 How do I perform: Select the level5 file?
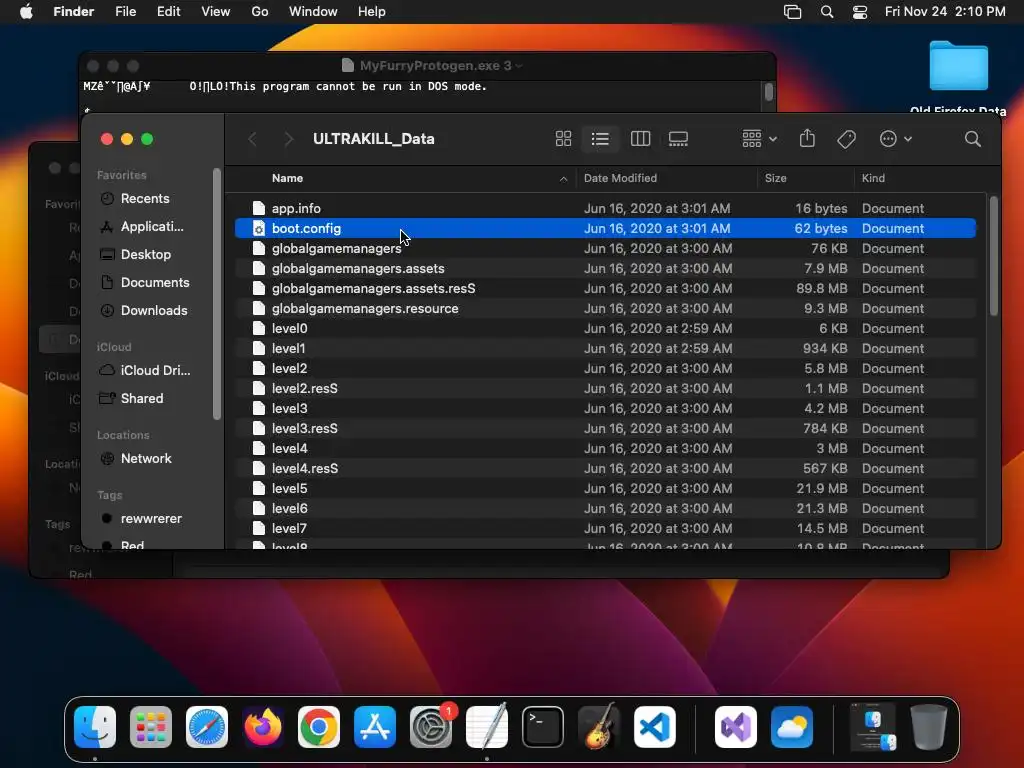605,488
